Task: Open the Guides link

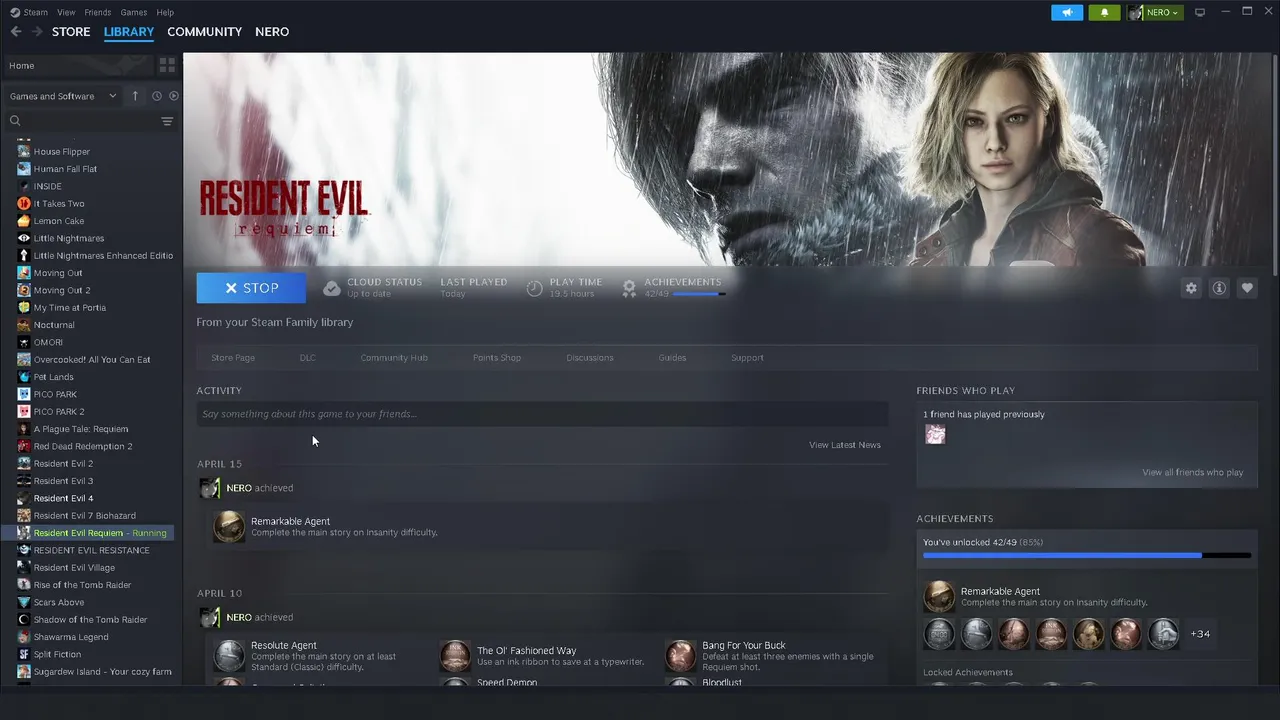Action: pos(672,358)
